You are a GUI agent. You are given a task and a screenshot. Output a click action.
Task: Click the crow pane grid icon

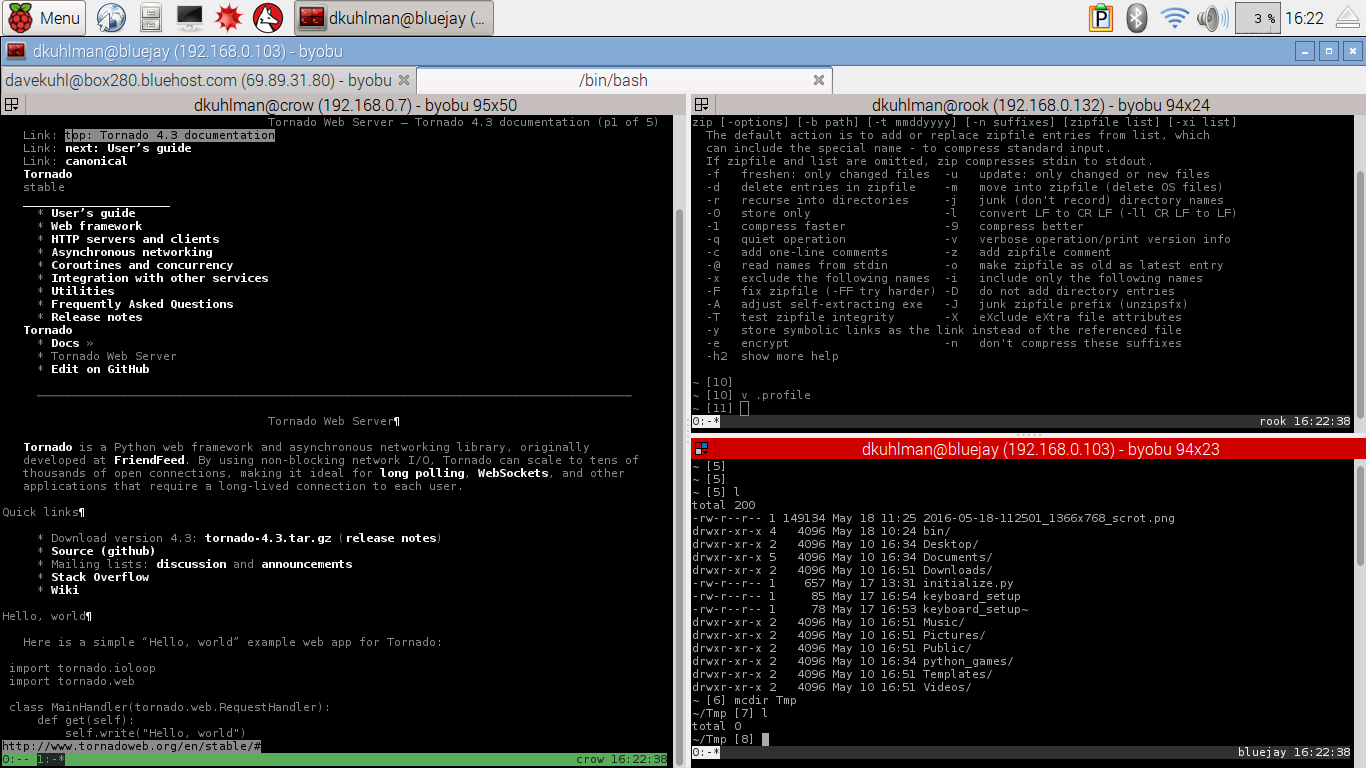click(11, 104)
